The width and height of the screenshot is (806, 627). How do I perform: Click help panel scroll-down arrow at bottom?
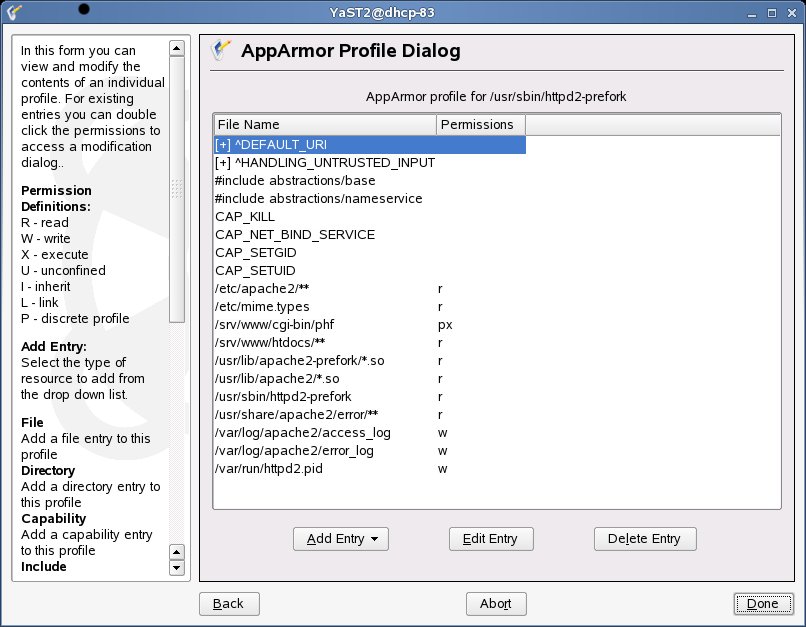177,568
